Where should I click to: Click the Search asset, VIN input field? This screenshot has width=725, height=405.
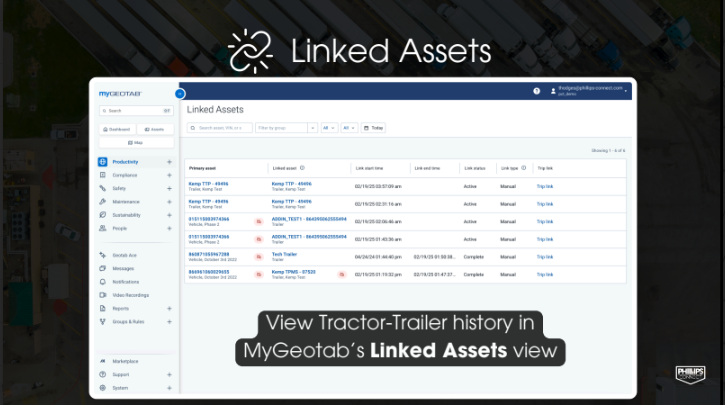click(220, 128)
